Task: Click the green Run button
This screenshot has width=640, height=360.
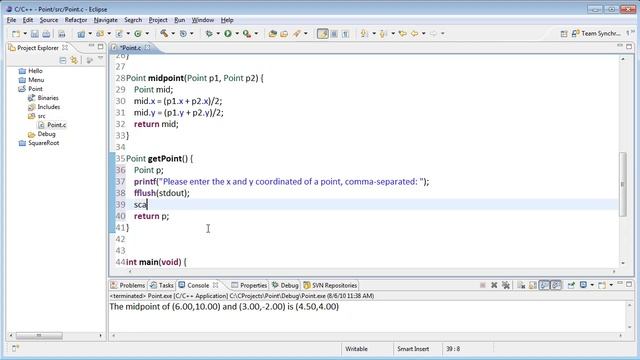Action: tap(228, 34)
